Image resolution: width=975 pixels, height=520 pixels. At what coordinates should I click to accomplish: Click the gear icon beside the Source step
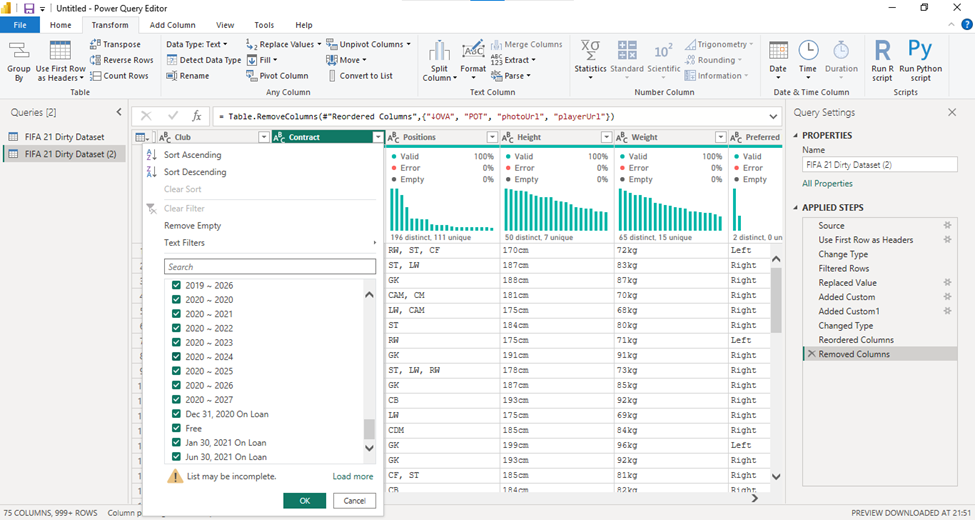point(947,225)
